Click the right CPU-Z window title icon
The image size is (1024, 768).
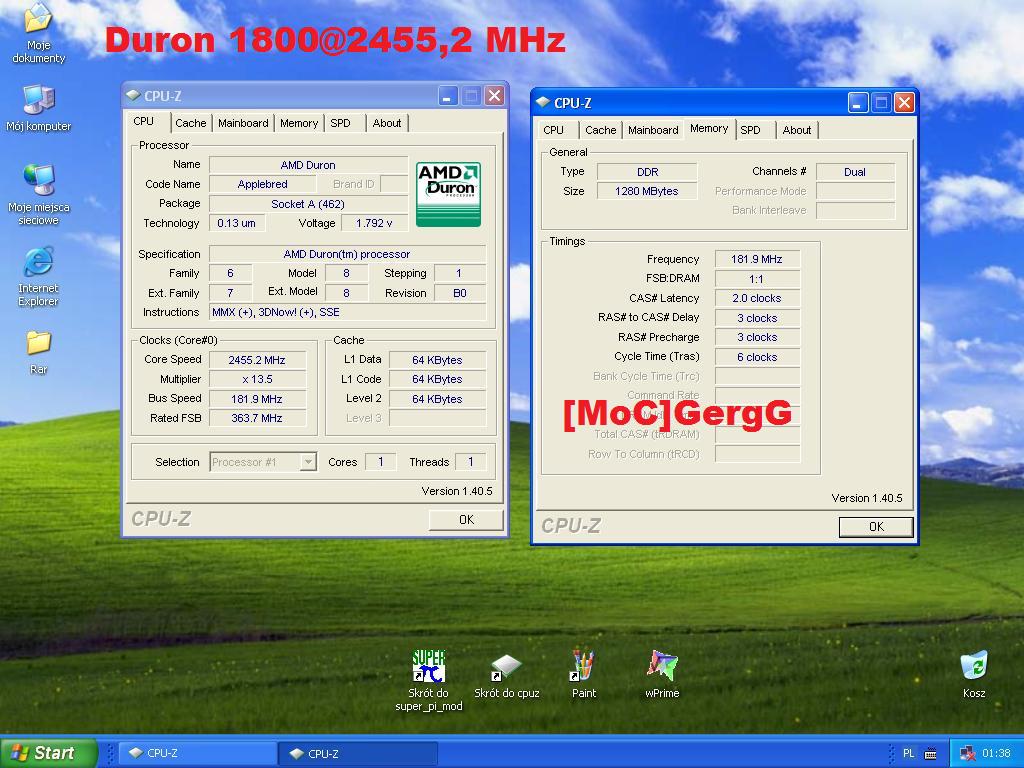(x=543, y=103)
